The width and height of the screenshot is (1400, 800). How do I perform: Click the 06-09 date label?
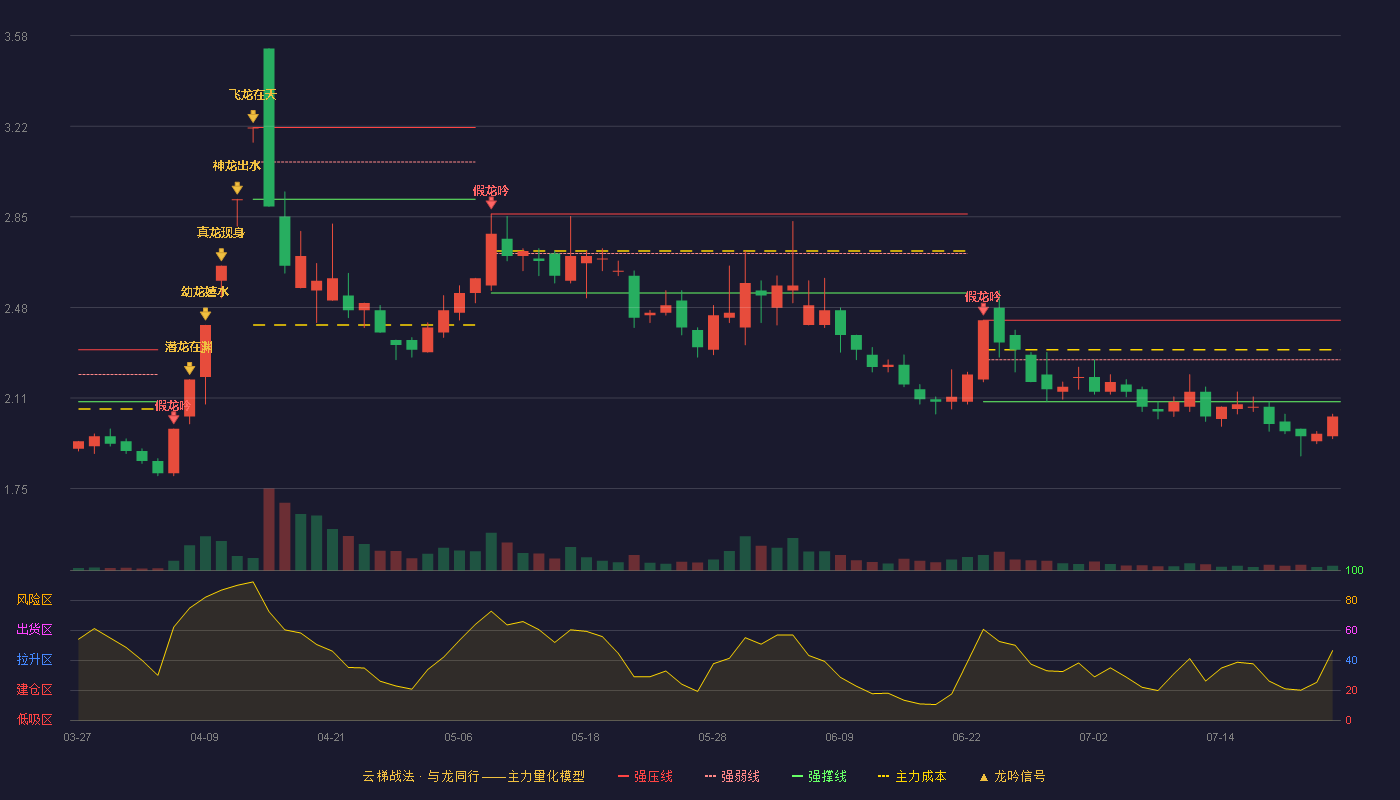point(839,737)
